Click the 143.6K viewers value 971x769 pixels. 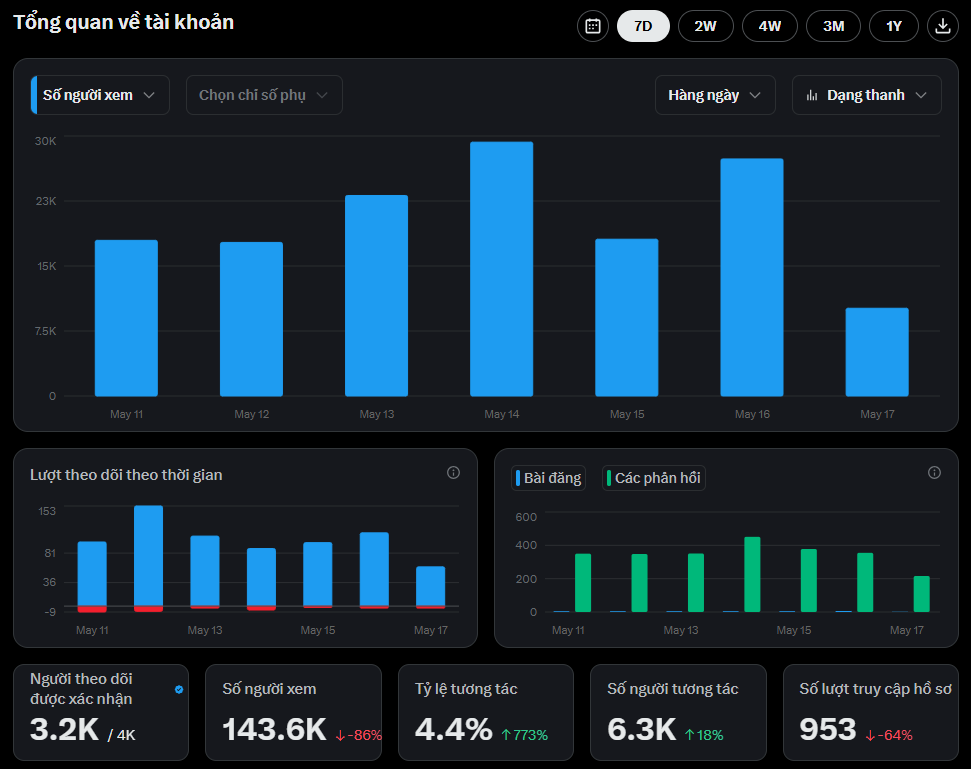pos(274,729)
